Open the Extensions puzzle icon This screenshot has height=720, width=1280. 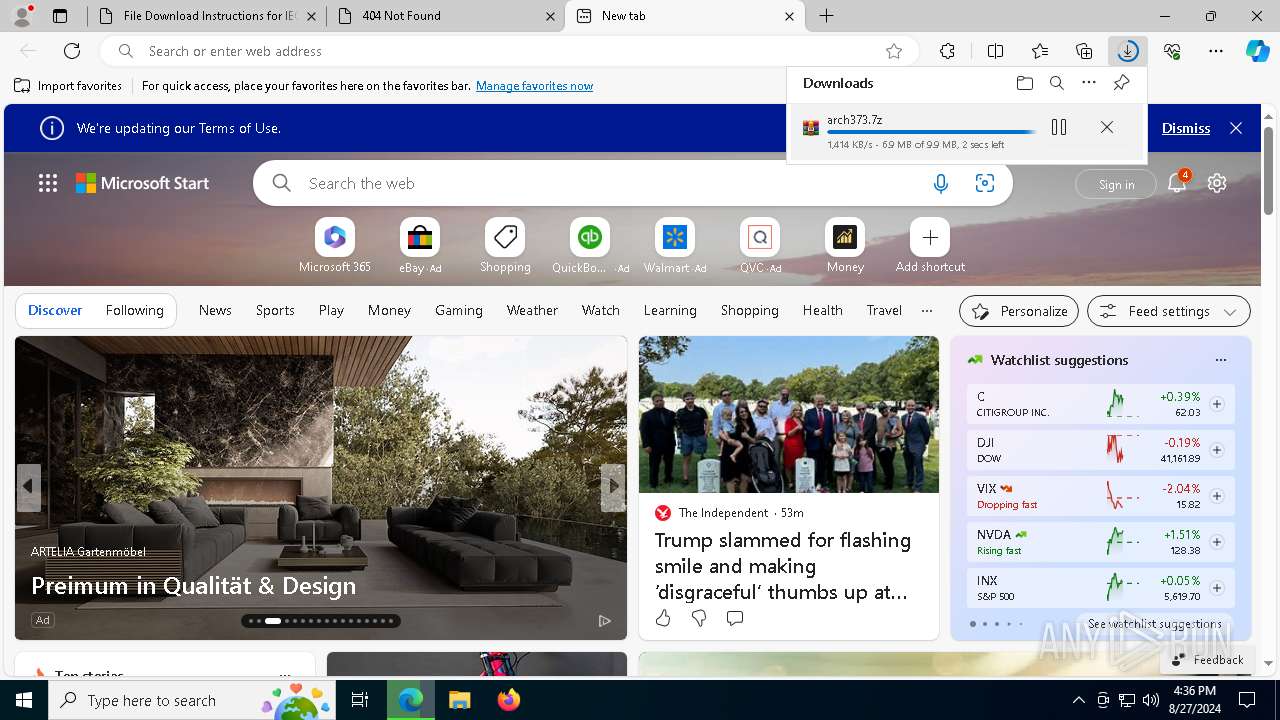[947, 51]
